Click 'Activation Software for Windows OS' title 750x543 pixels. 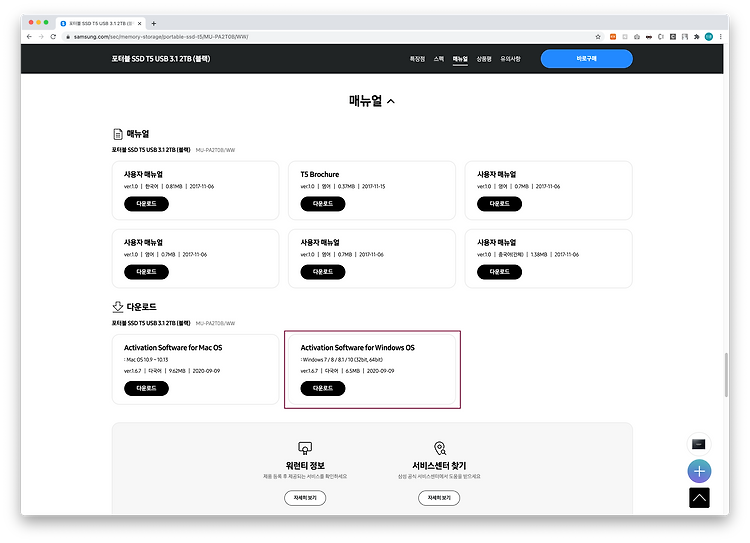coord(357,348)
